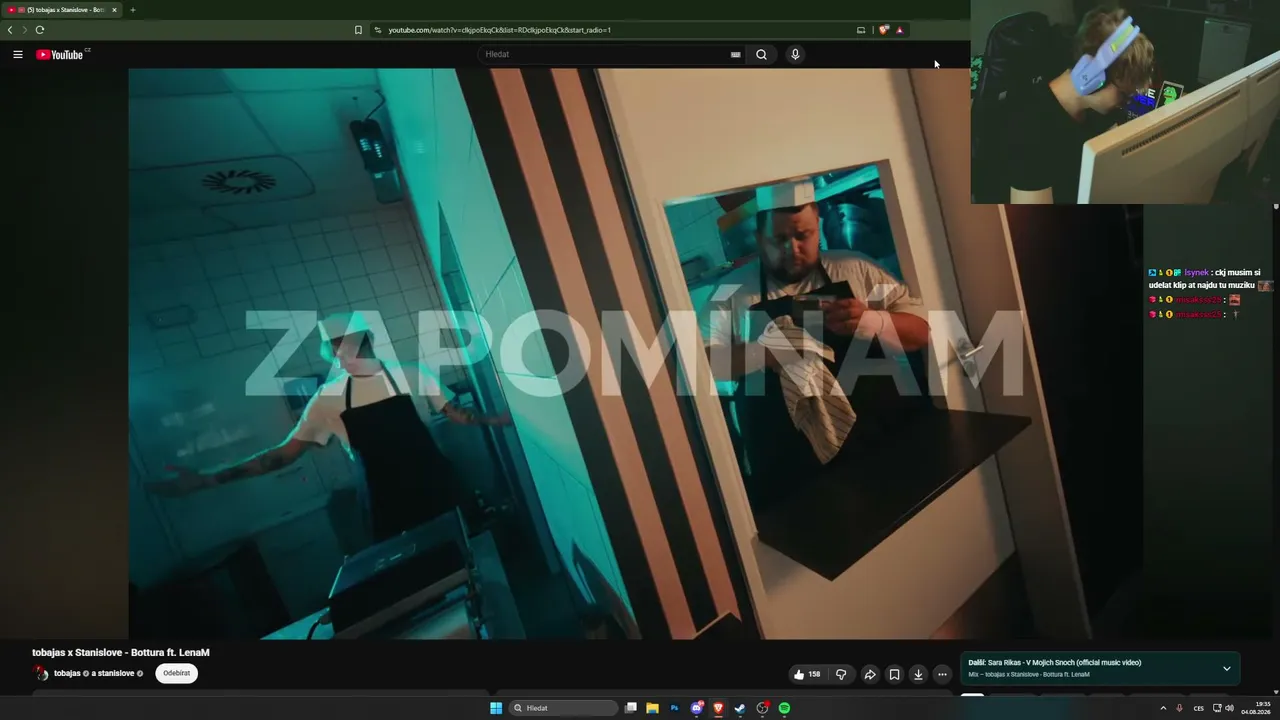The image size is (1280, 720).
Task: Click the Windows taskbar 'Hledat' search box
Action: pyautogui.click(x=563, y=708)
